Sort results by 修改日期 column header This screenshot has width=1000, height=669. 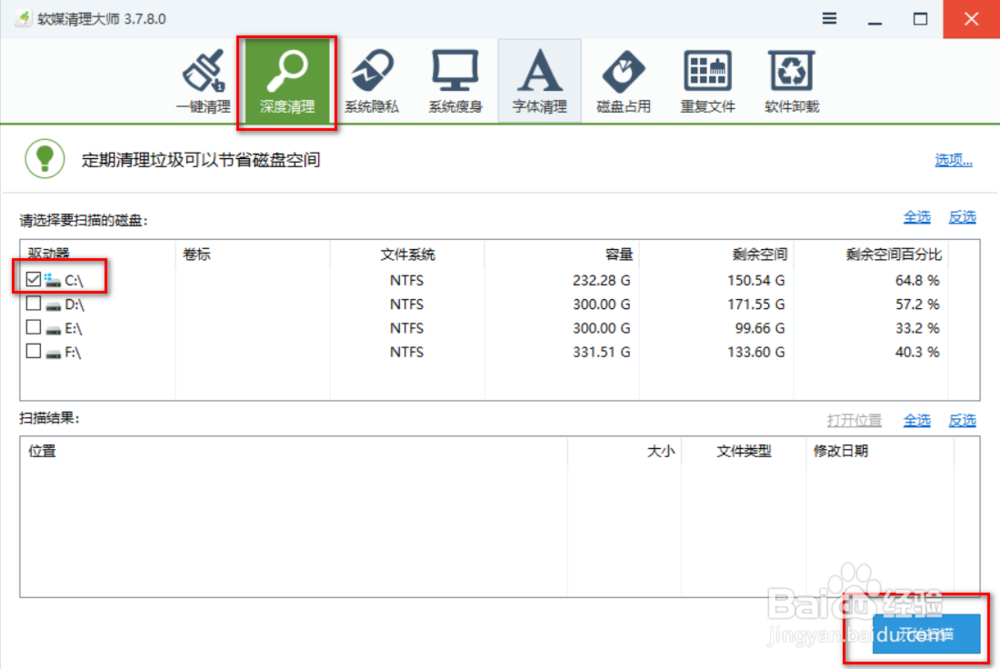(x=840, y=451)
